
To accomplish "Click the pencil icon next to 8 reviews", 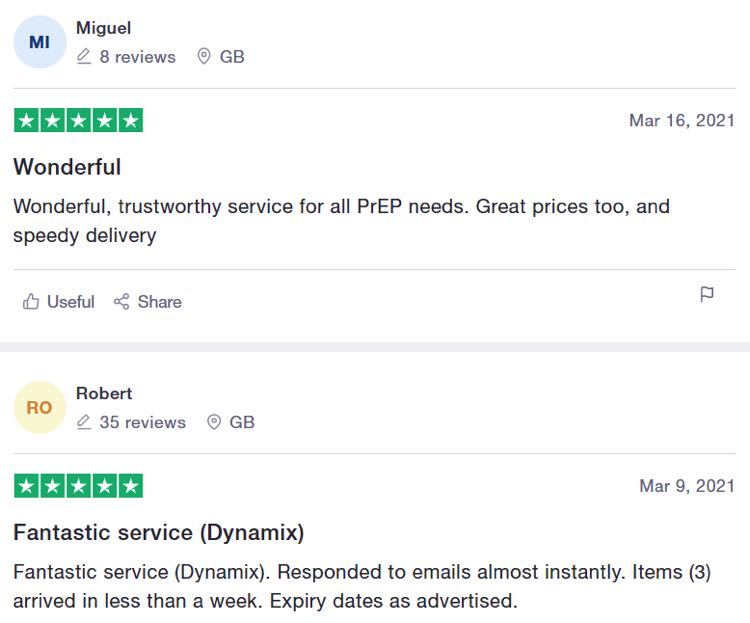I will click(84, 56).
